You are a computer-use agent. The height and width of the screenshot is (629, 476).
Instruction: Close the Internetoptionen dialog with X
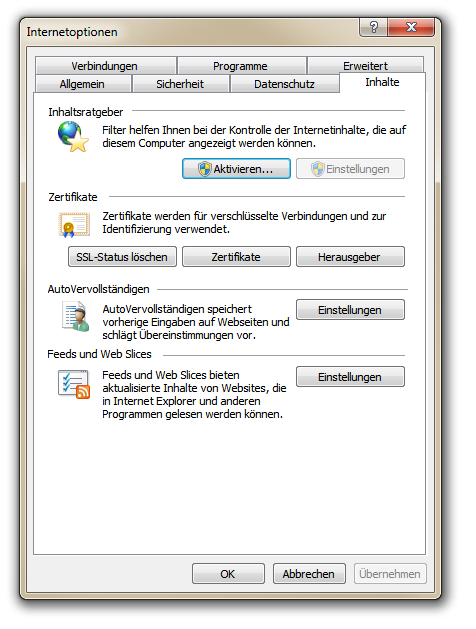click(x=411, y=27)
